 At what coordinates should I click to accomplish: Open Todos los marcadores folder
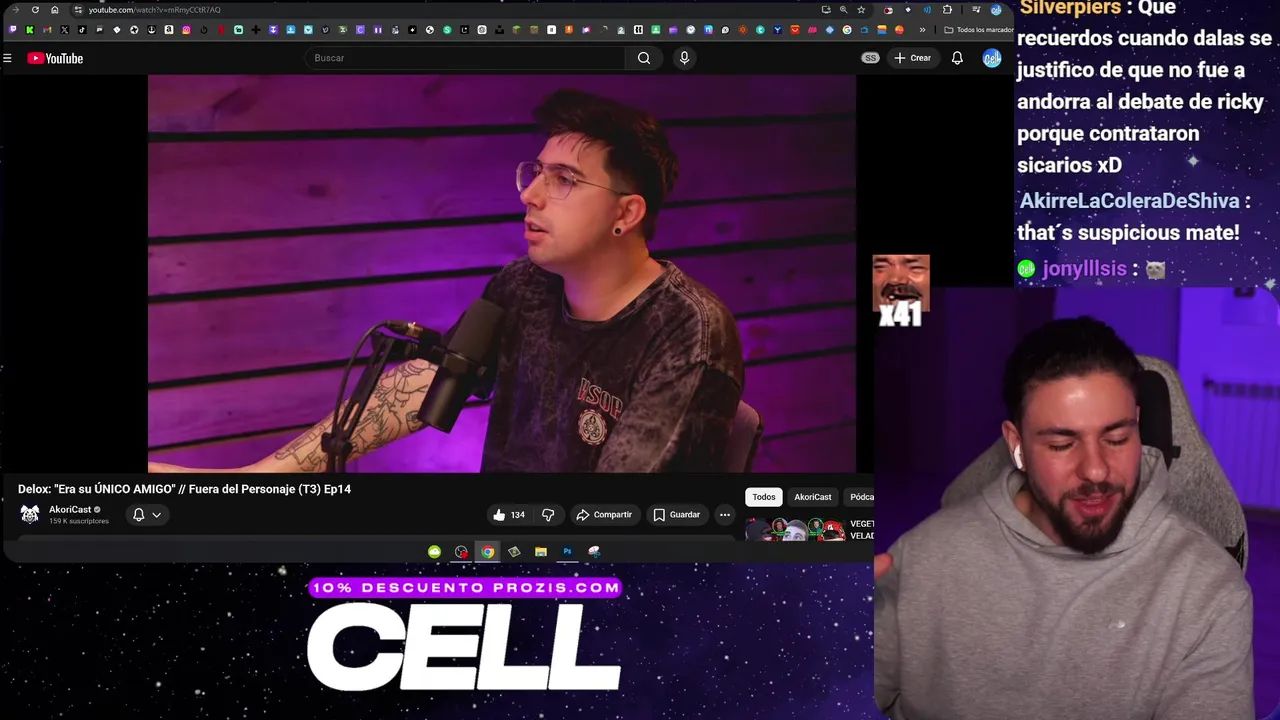click(x=979, y=30)
